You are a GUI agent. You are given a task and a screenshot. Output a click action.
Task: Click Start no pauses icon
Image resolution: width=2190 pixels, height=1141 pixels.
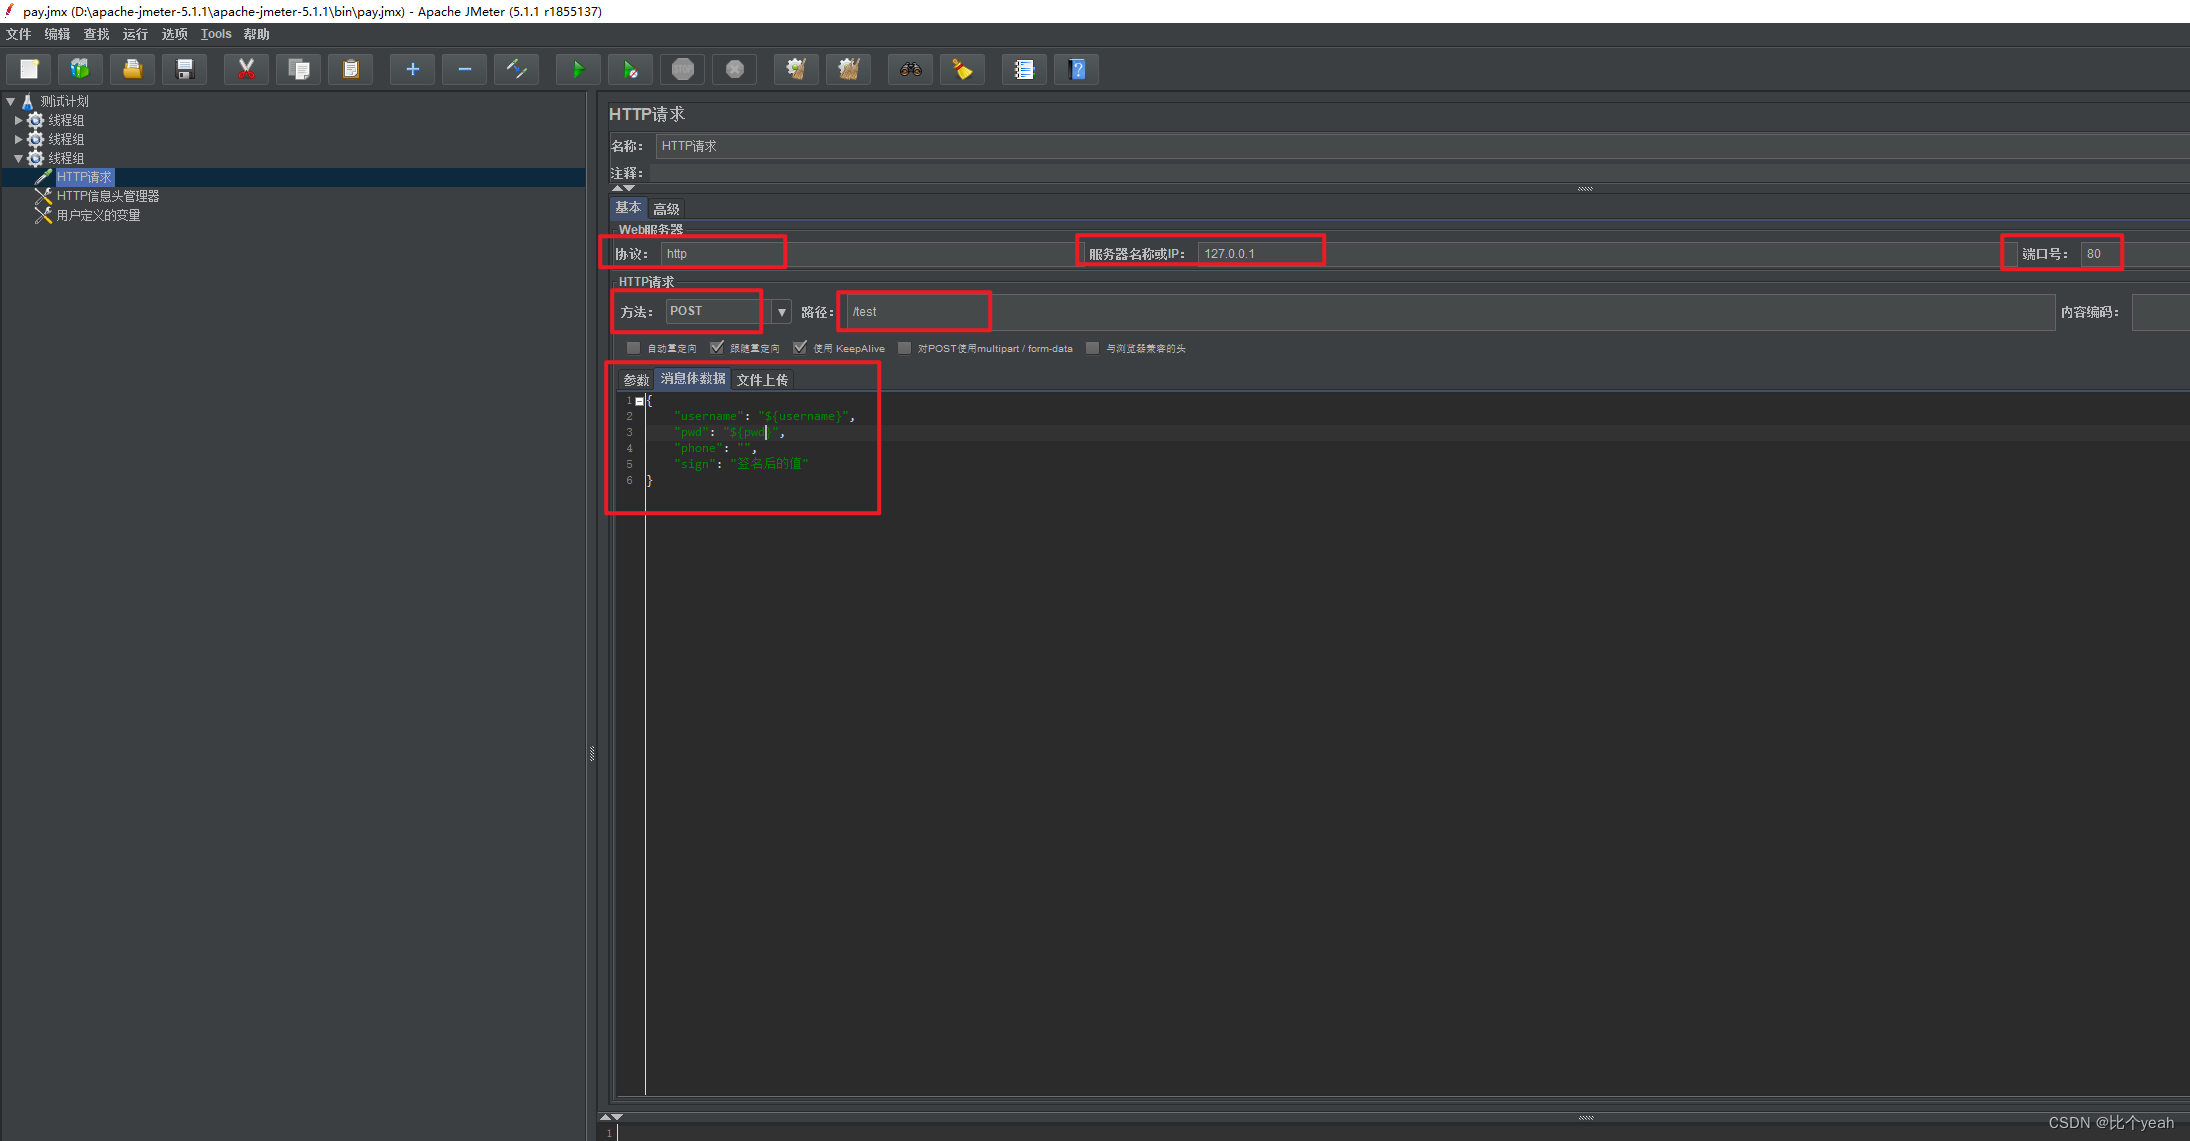point(631,69)
